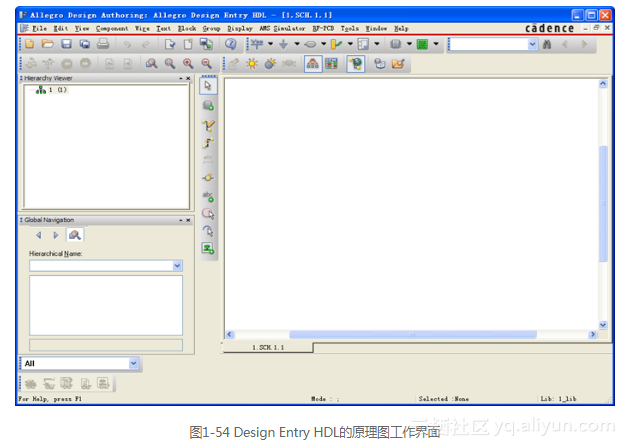The image size is (626, 447).
Task: Click the vertical scrollbar down arrow
Action: coord(603,325)
